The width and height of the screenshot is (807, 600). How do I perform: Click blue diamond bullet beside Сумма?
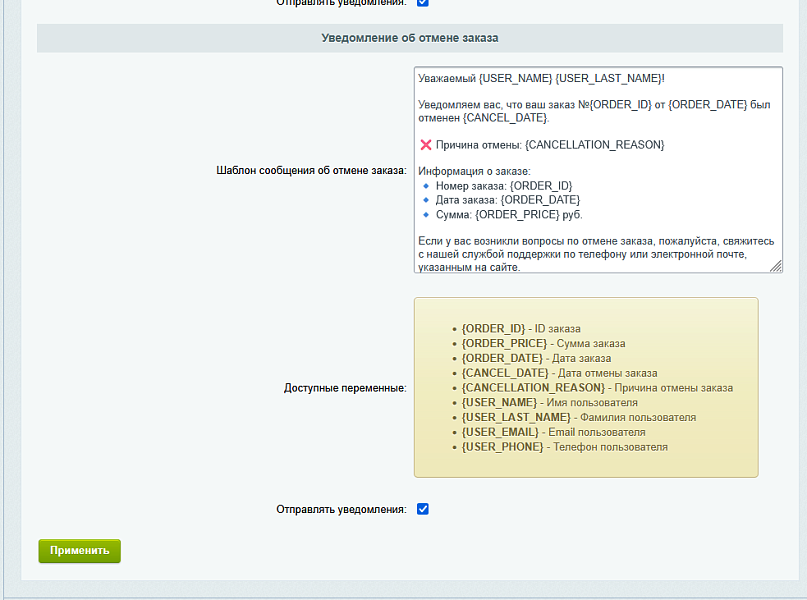click(x=426, y=215)
